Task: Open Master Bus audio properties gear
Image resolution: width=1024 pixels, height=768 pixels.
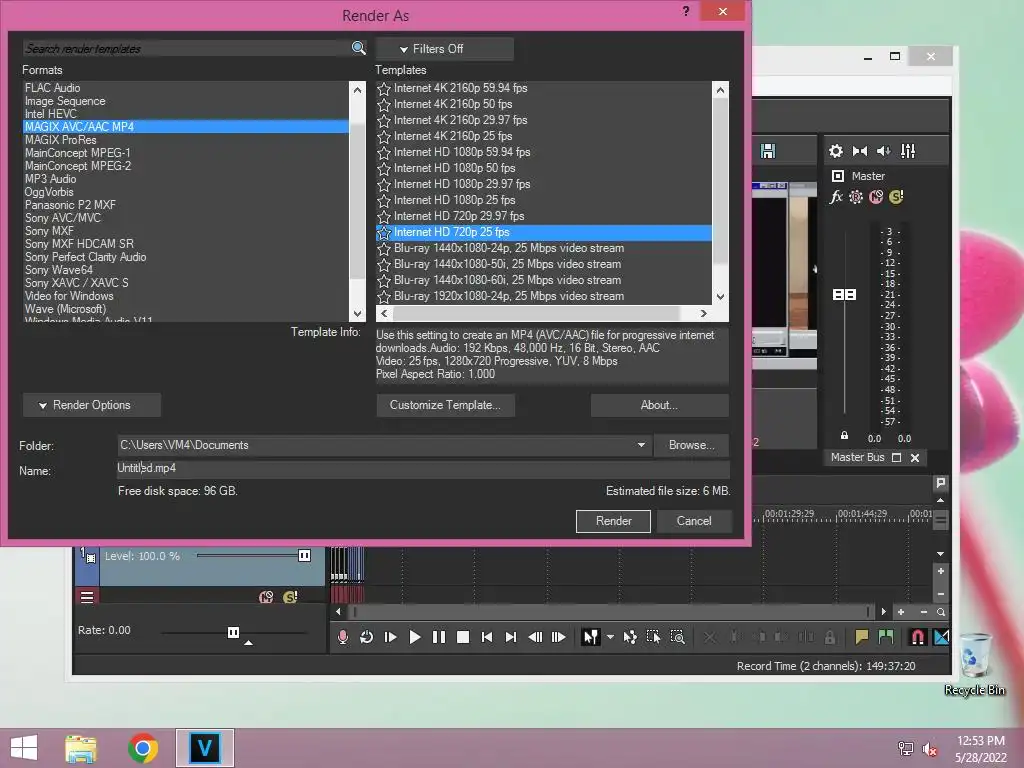Action: click(835, 151)
